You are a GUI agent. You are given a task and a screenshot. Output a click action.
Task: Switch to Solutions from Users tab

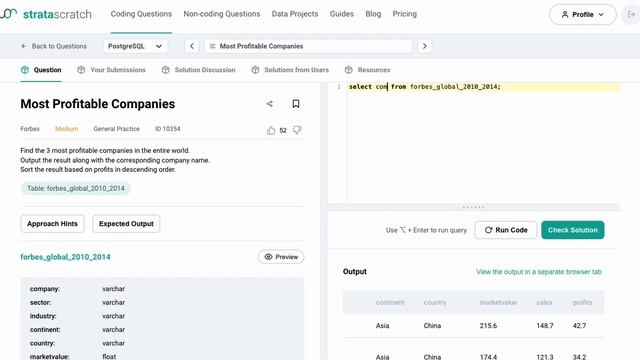[x=290, y=70]
